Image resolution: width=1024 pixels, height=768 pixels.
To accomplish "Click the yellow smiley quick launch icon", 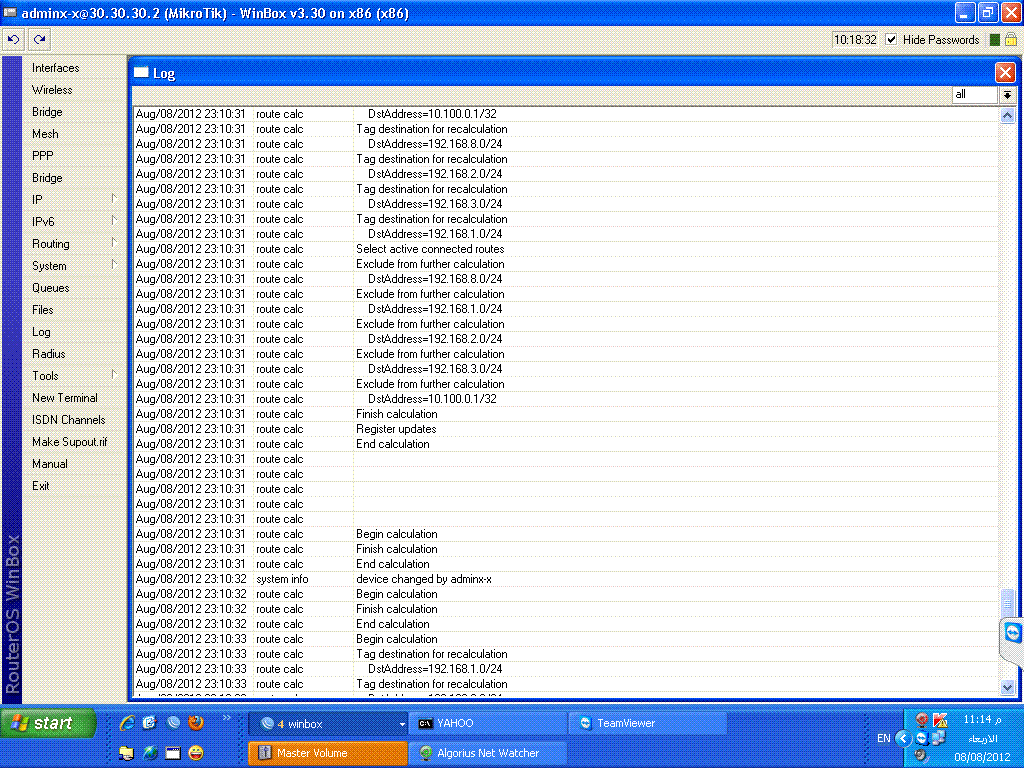I will (195, 752).
